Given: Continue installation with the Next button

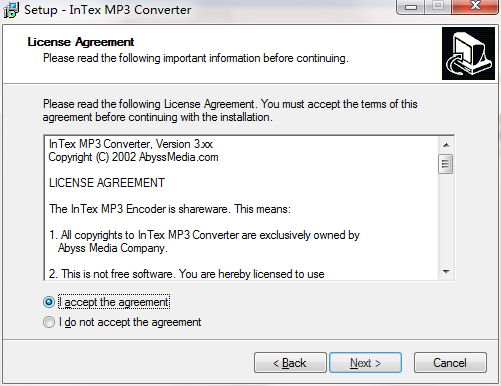Looking at the screenshot, I should click(x=365, y=363).
